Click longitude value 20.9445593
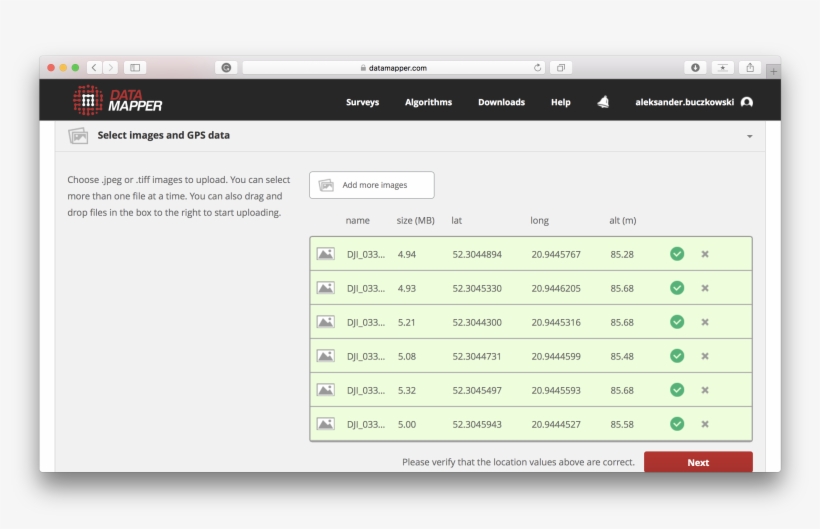The image size is (820, 529). 556,390
